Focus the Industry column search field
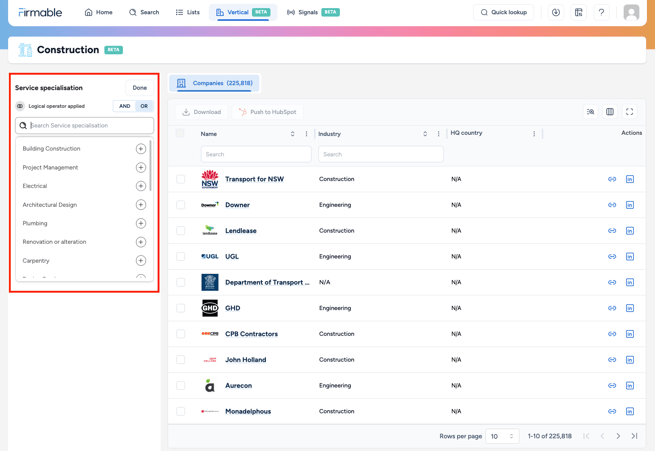 point(381,154)
